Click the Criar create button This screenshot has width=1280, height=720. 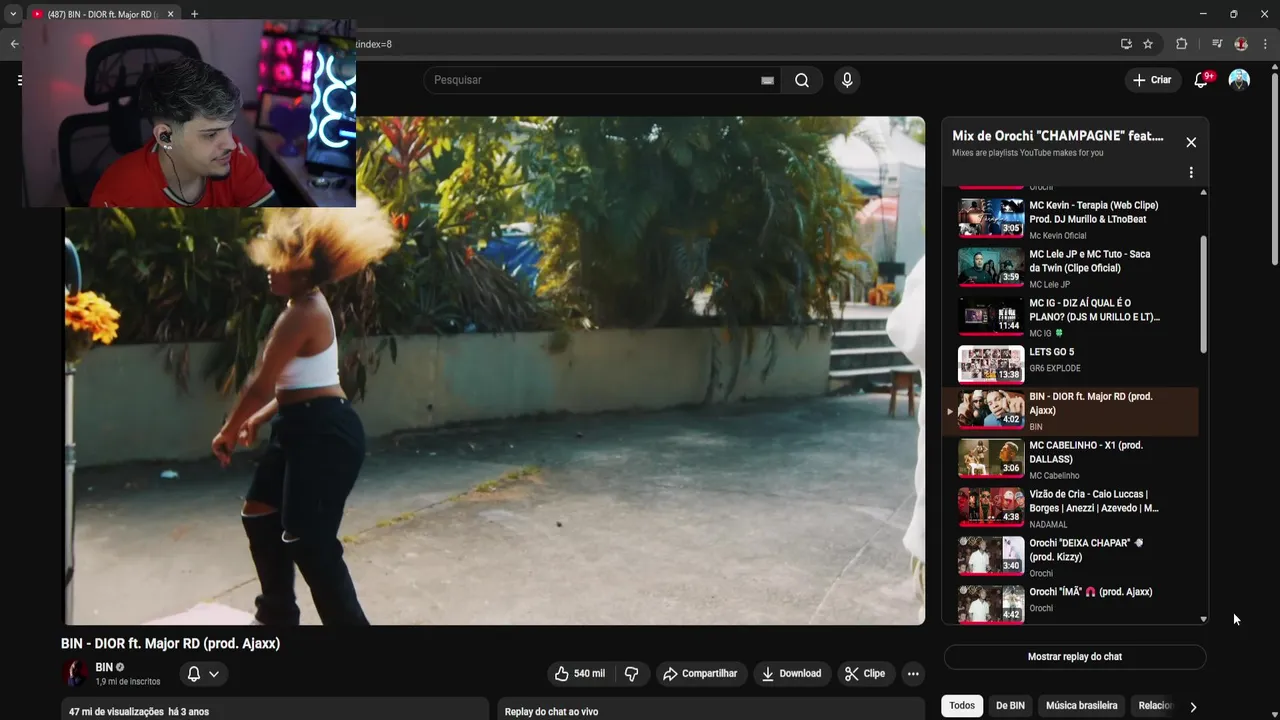[1152, 80]
